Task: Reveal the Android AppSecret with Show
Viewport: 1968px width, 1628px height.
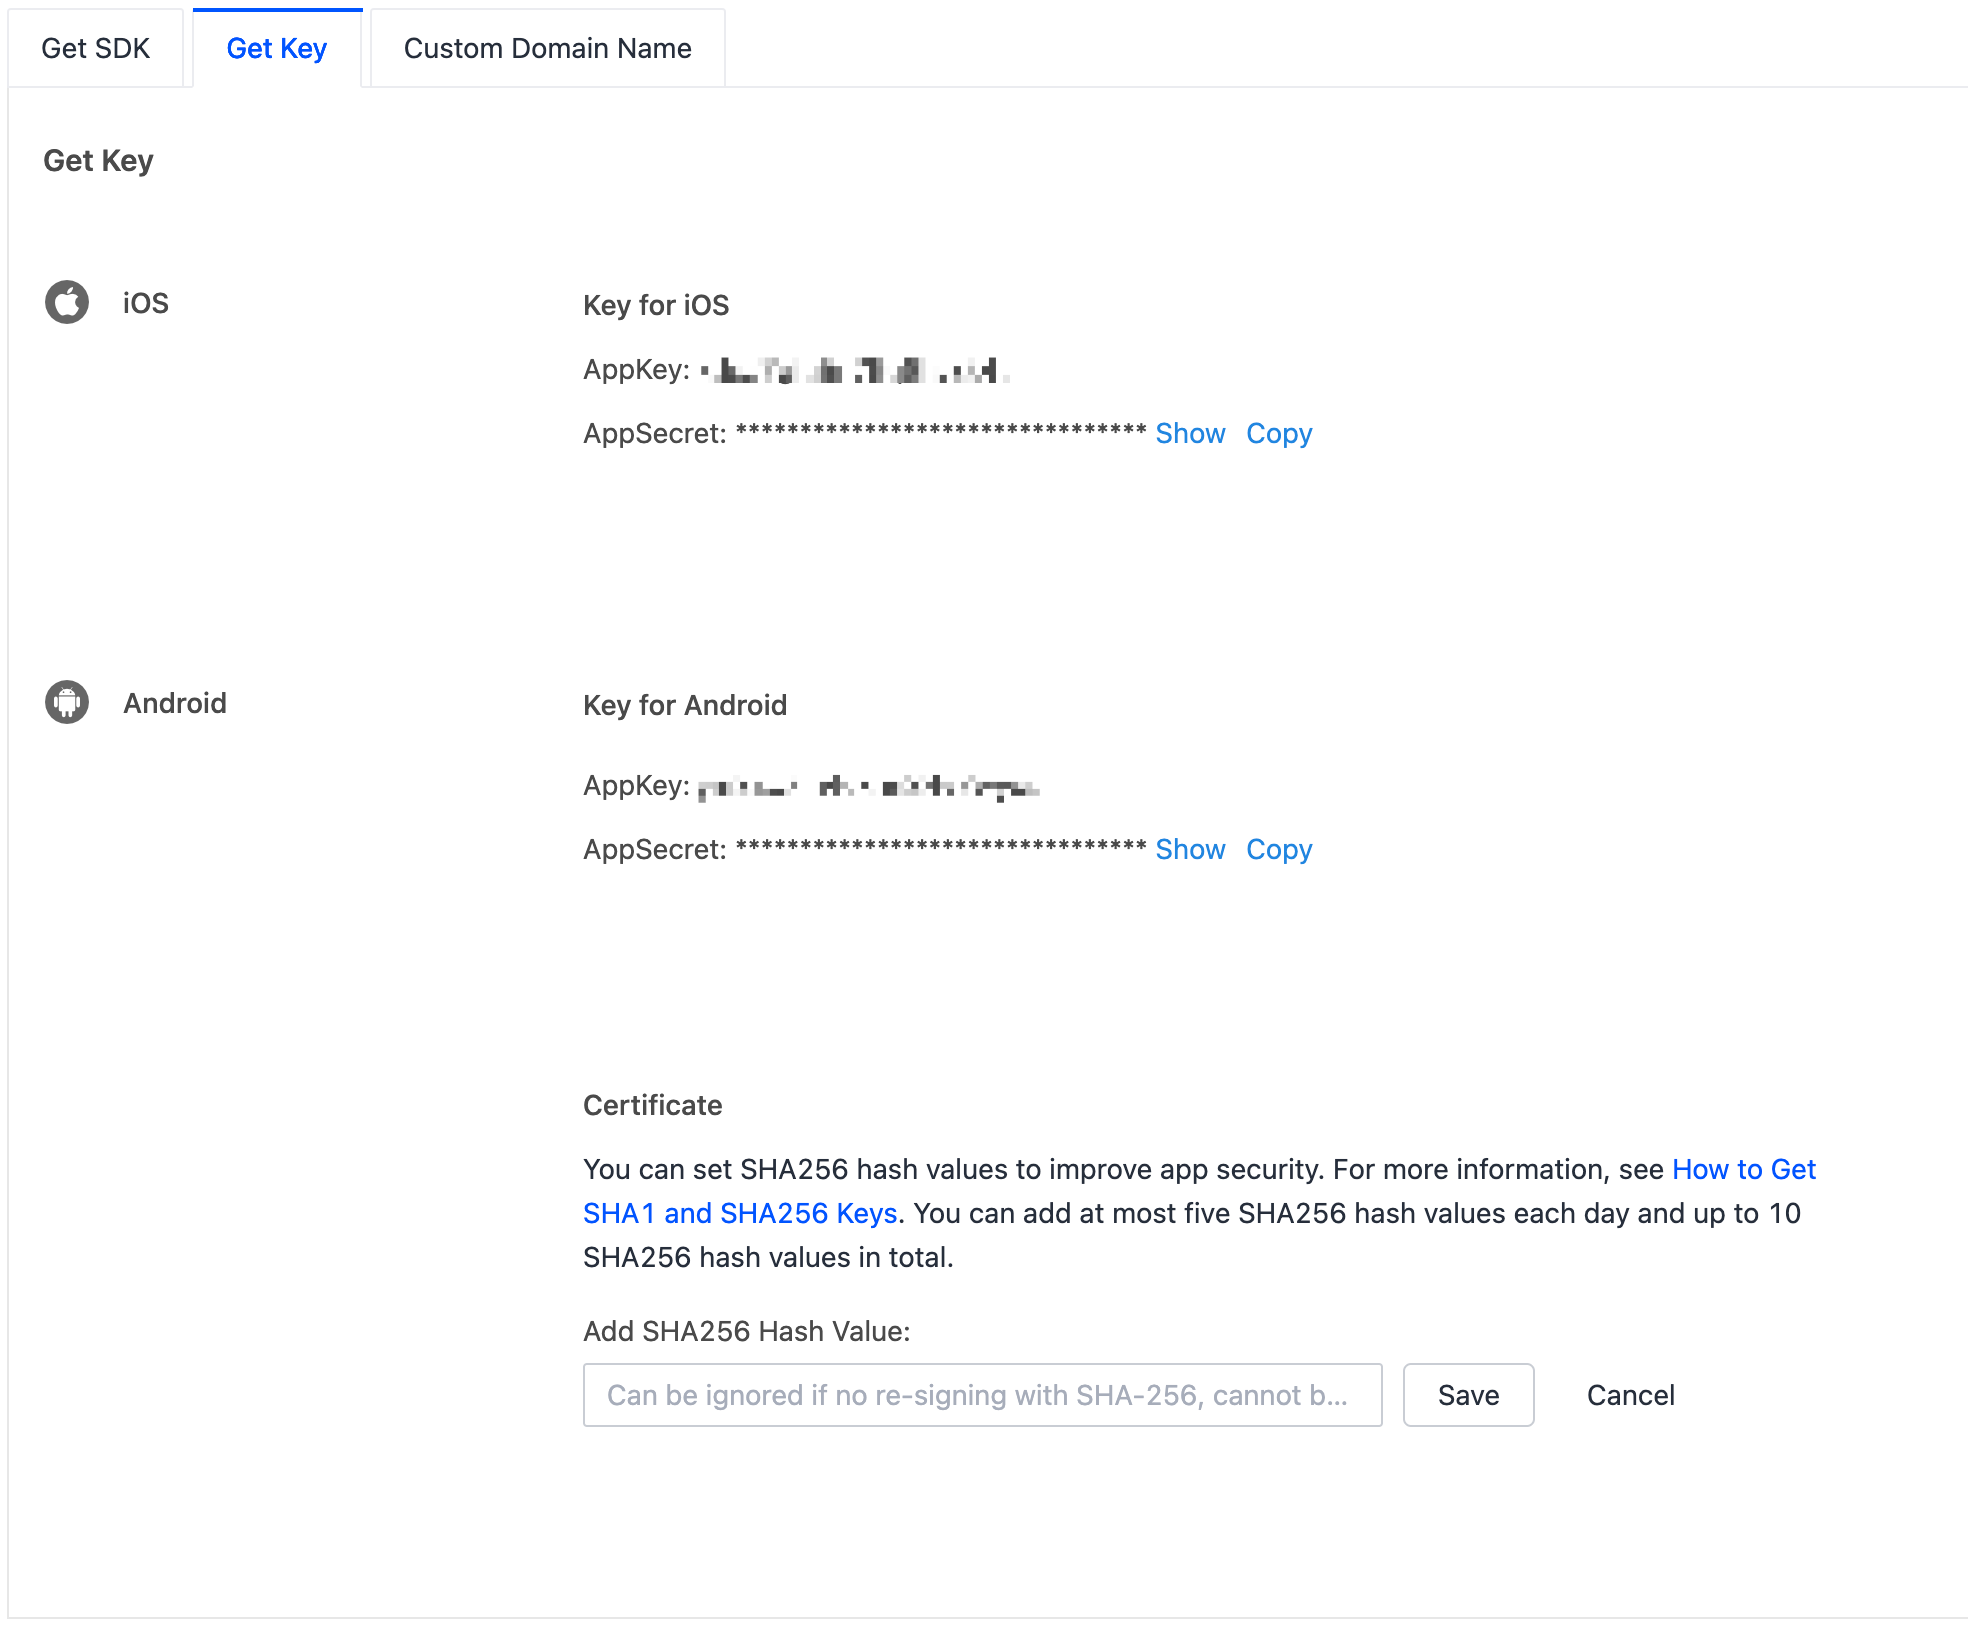Action: 1190,849
